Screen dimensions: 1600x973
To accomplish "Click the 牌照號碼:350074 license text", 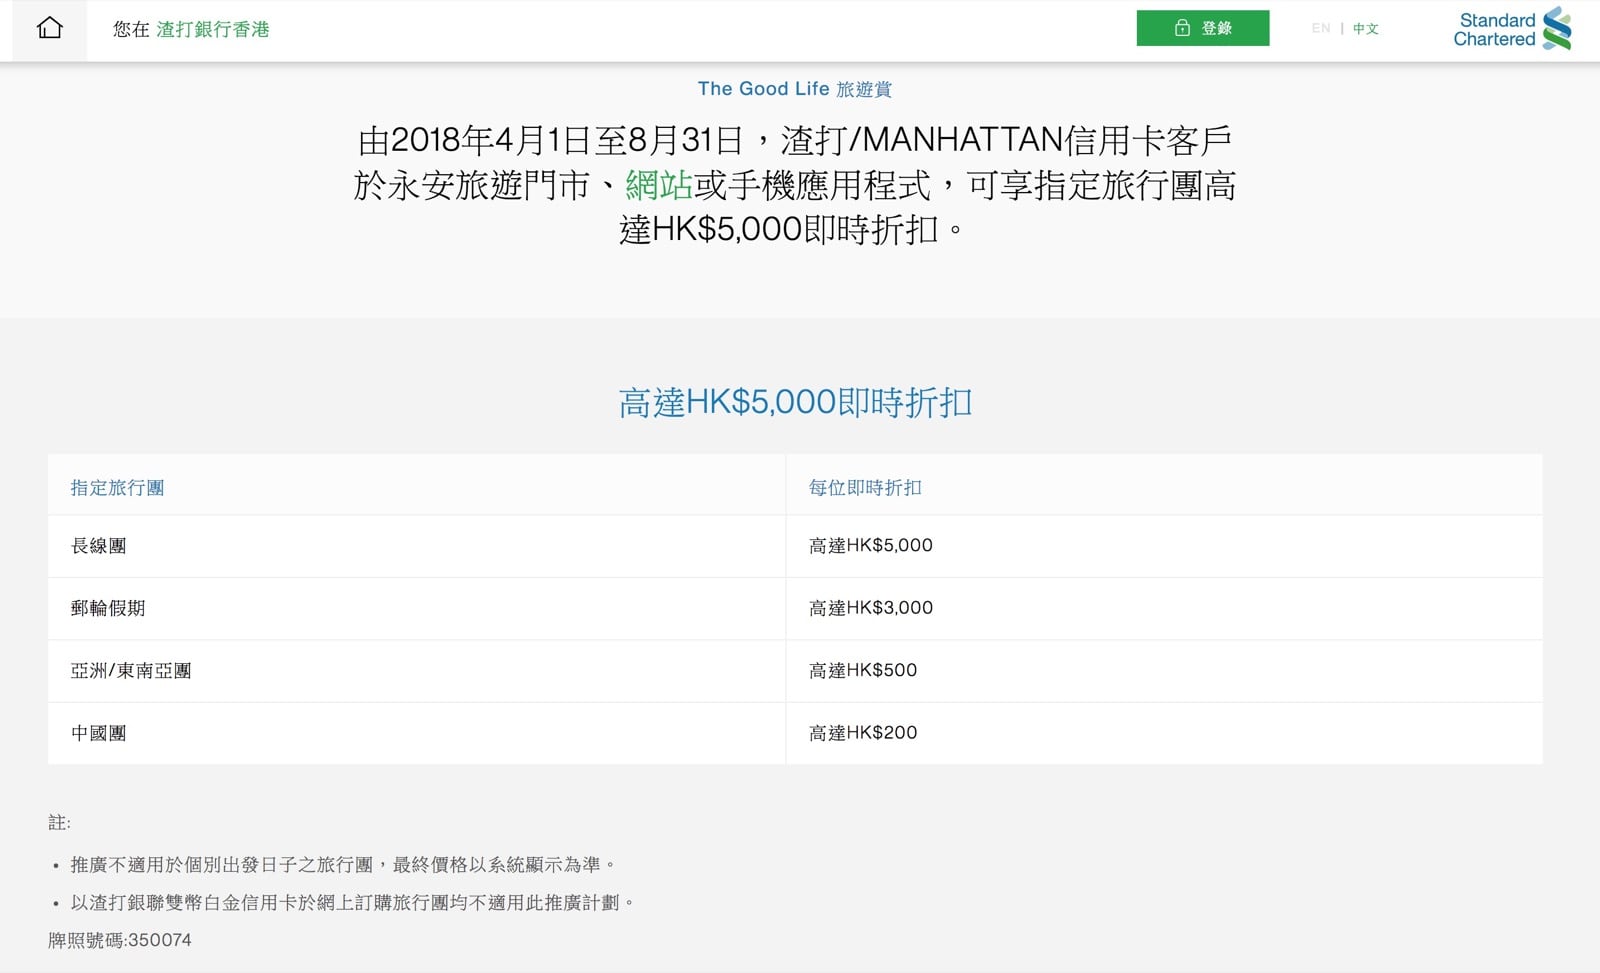I will point(120,940).
